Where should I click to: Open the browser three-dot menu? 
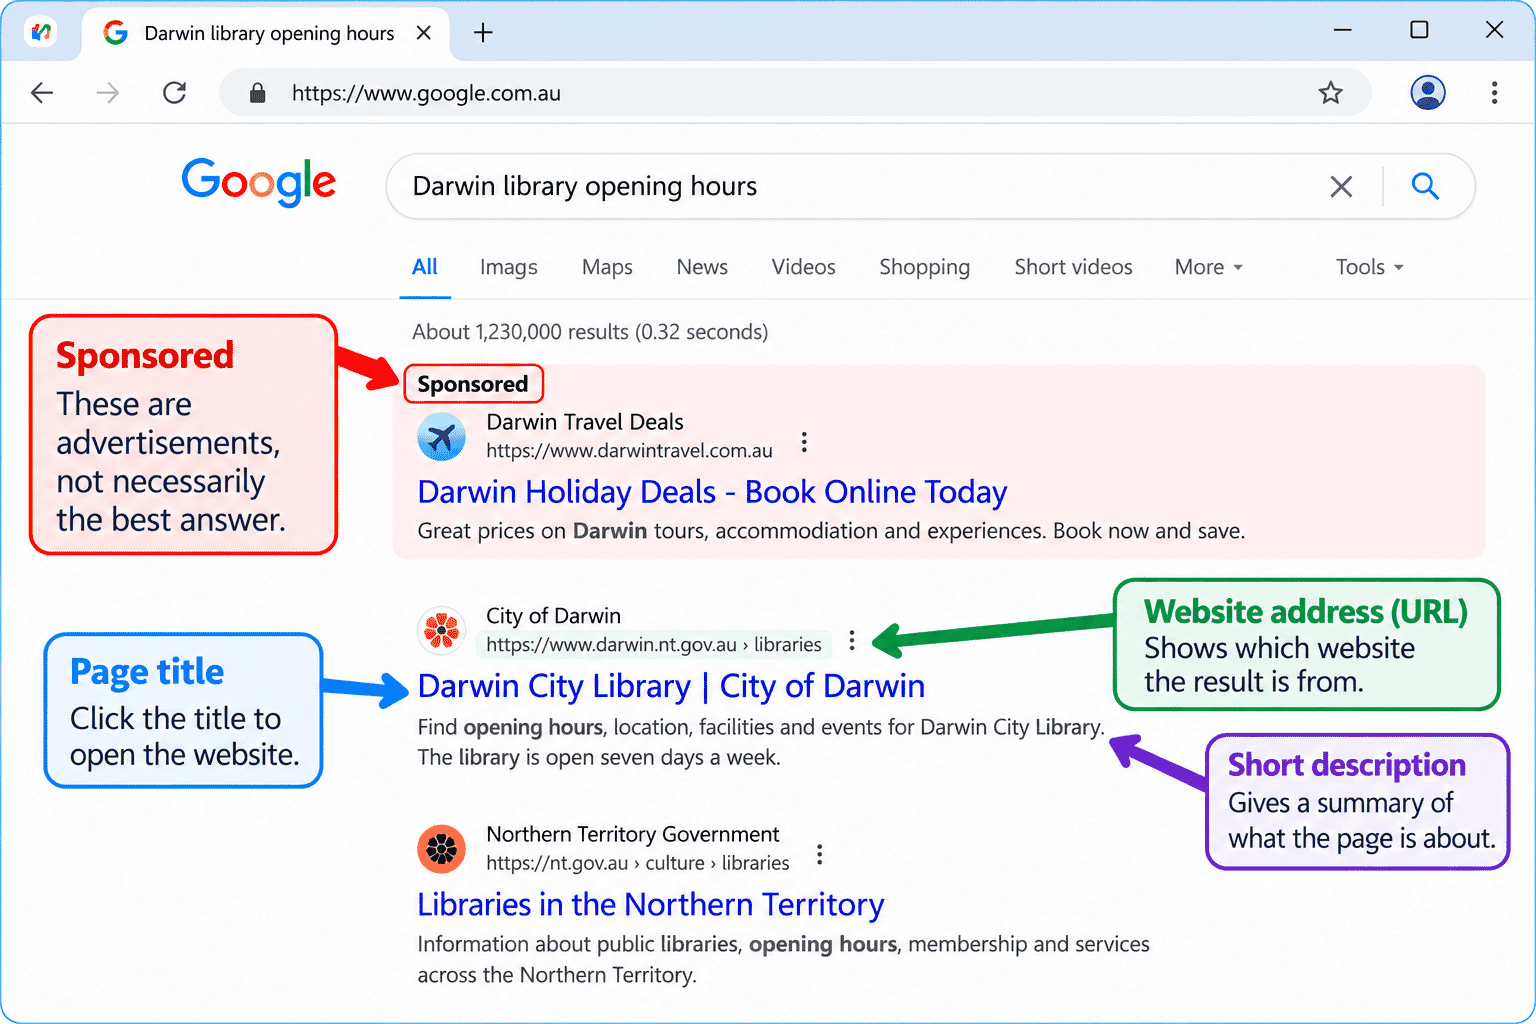(1494, 93)
